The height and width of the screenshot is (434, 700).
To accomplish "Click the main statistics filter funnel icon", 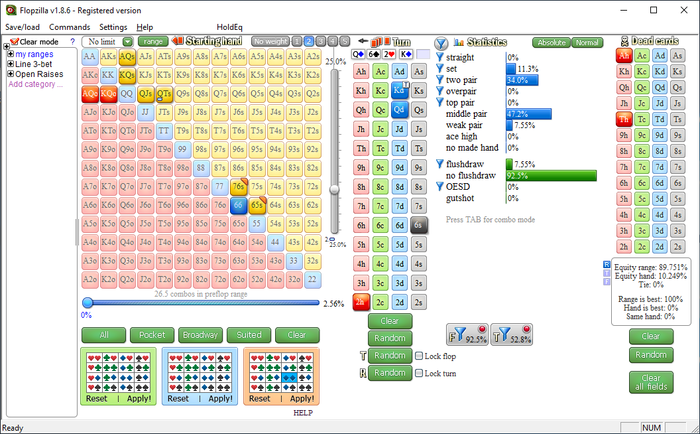I will [441, 43].
